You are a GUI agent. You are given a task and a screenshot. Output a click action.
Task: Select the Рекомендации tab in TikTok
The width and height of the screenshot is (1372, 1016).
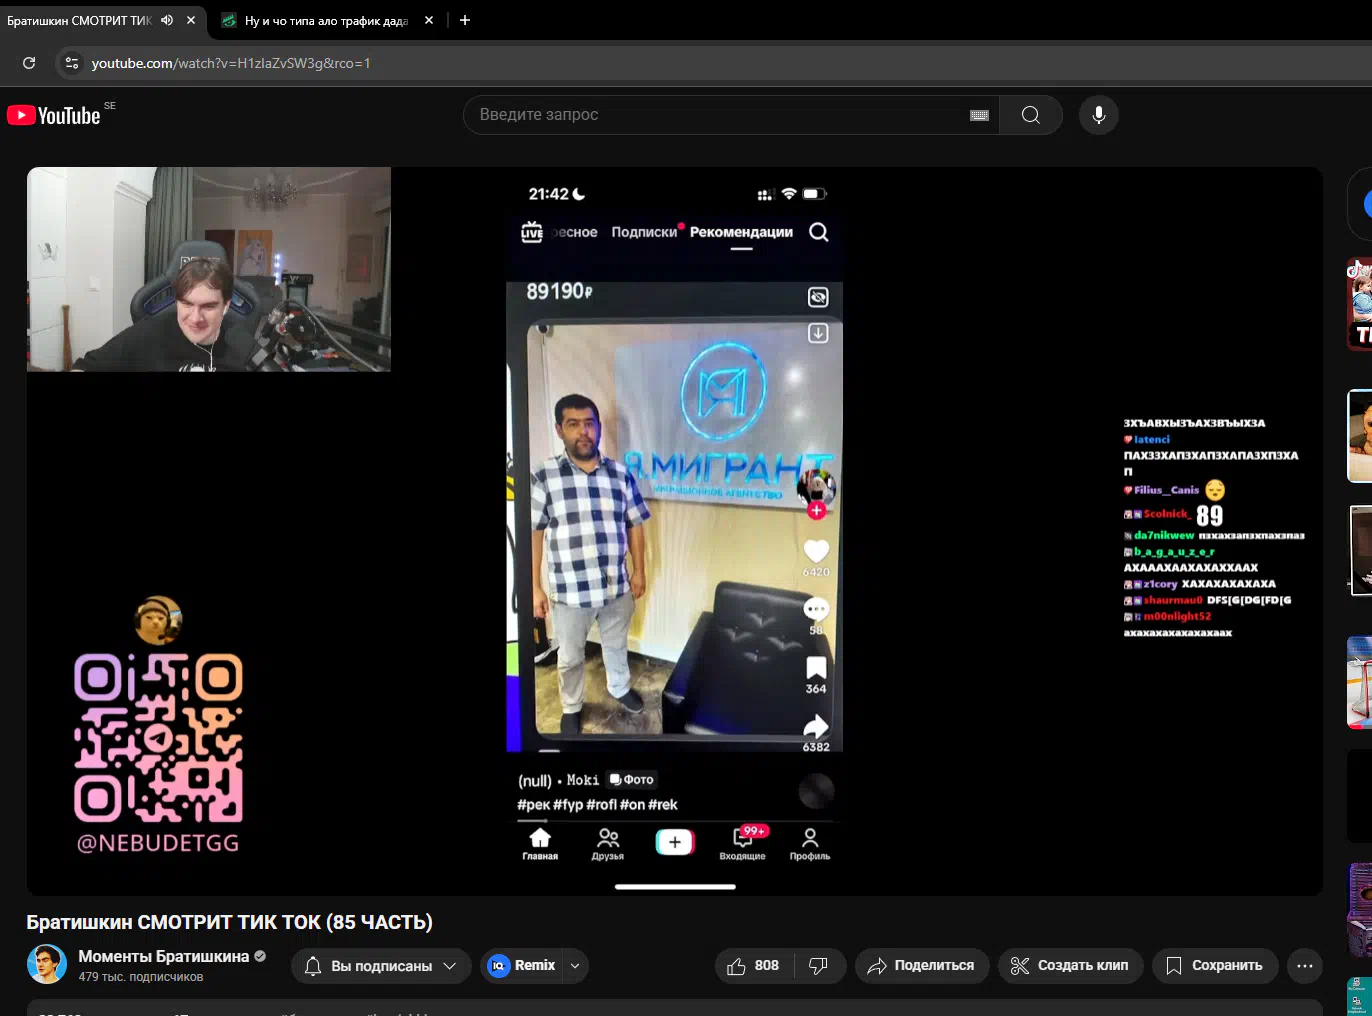741,232
